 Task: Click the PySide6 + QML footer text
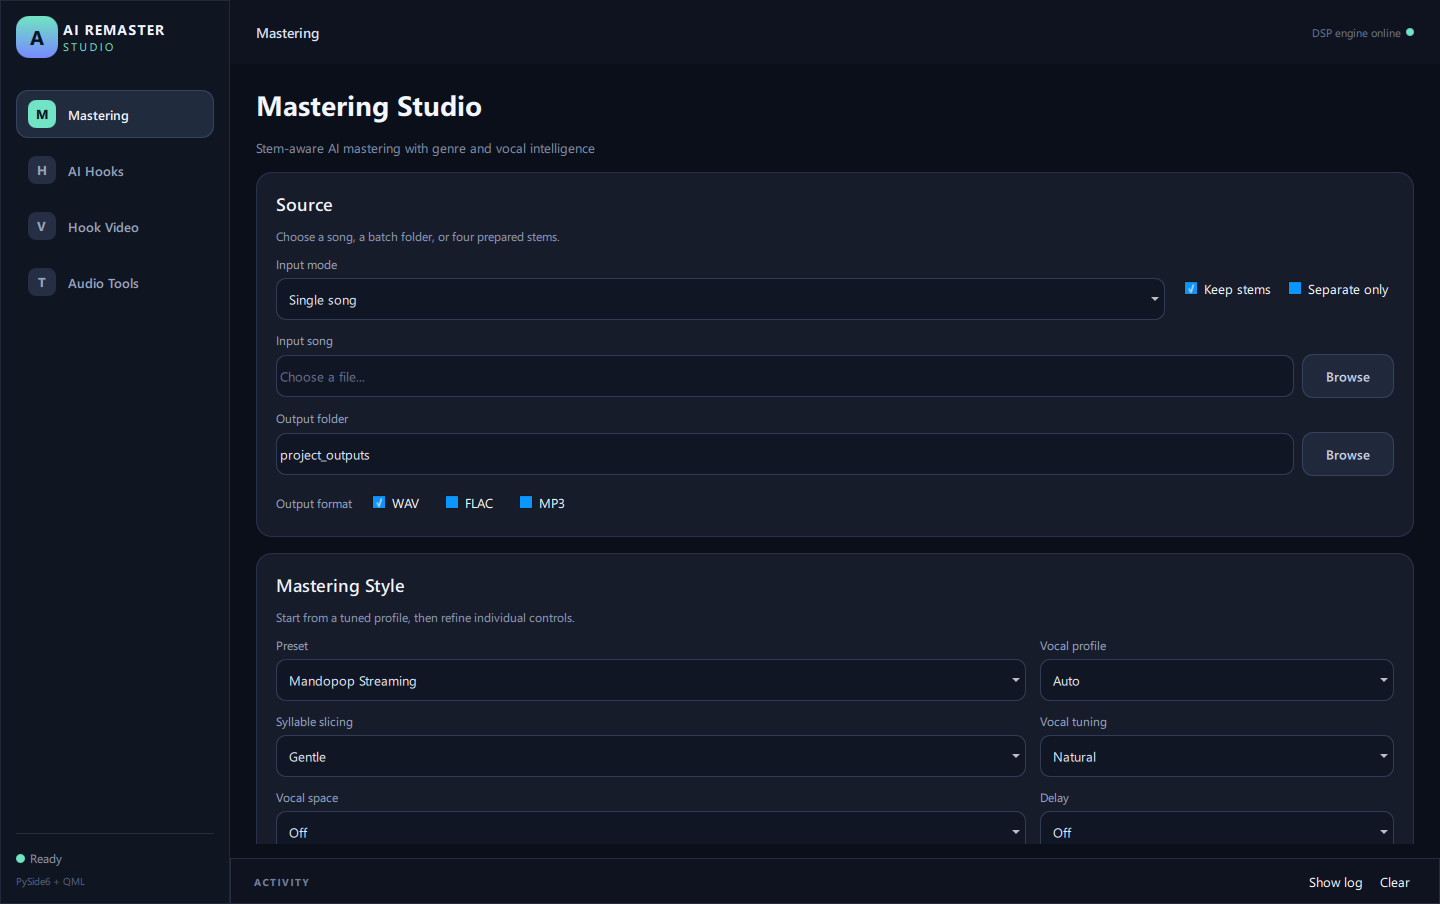[x=50, y=881]
